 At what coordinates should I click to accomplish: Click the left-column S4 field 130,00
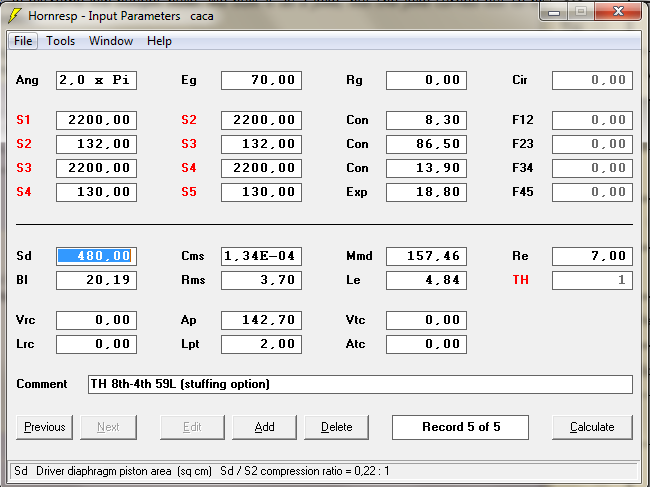96,192
